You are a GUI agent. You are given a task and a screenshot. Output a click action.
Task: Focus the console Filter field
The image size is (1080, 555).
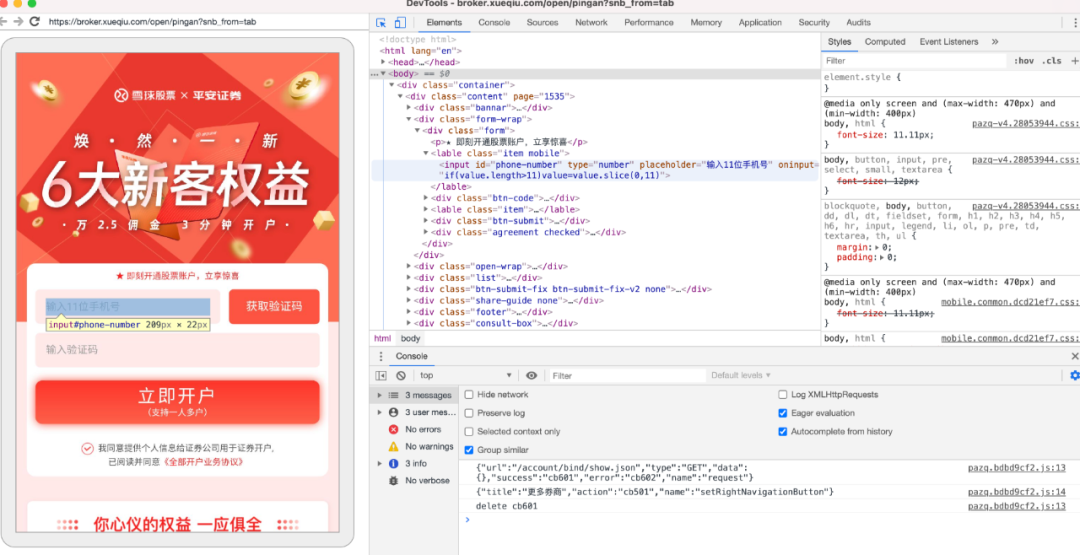627,375
